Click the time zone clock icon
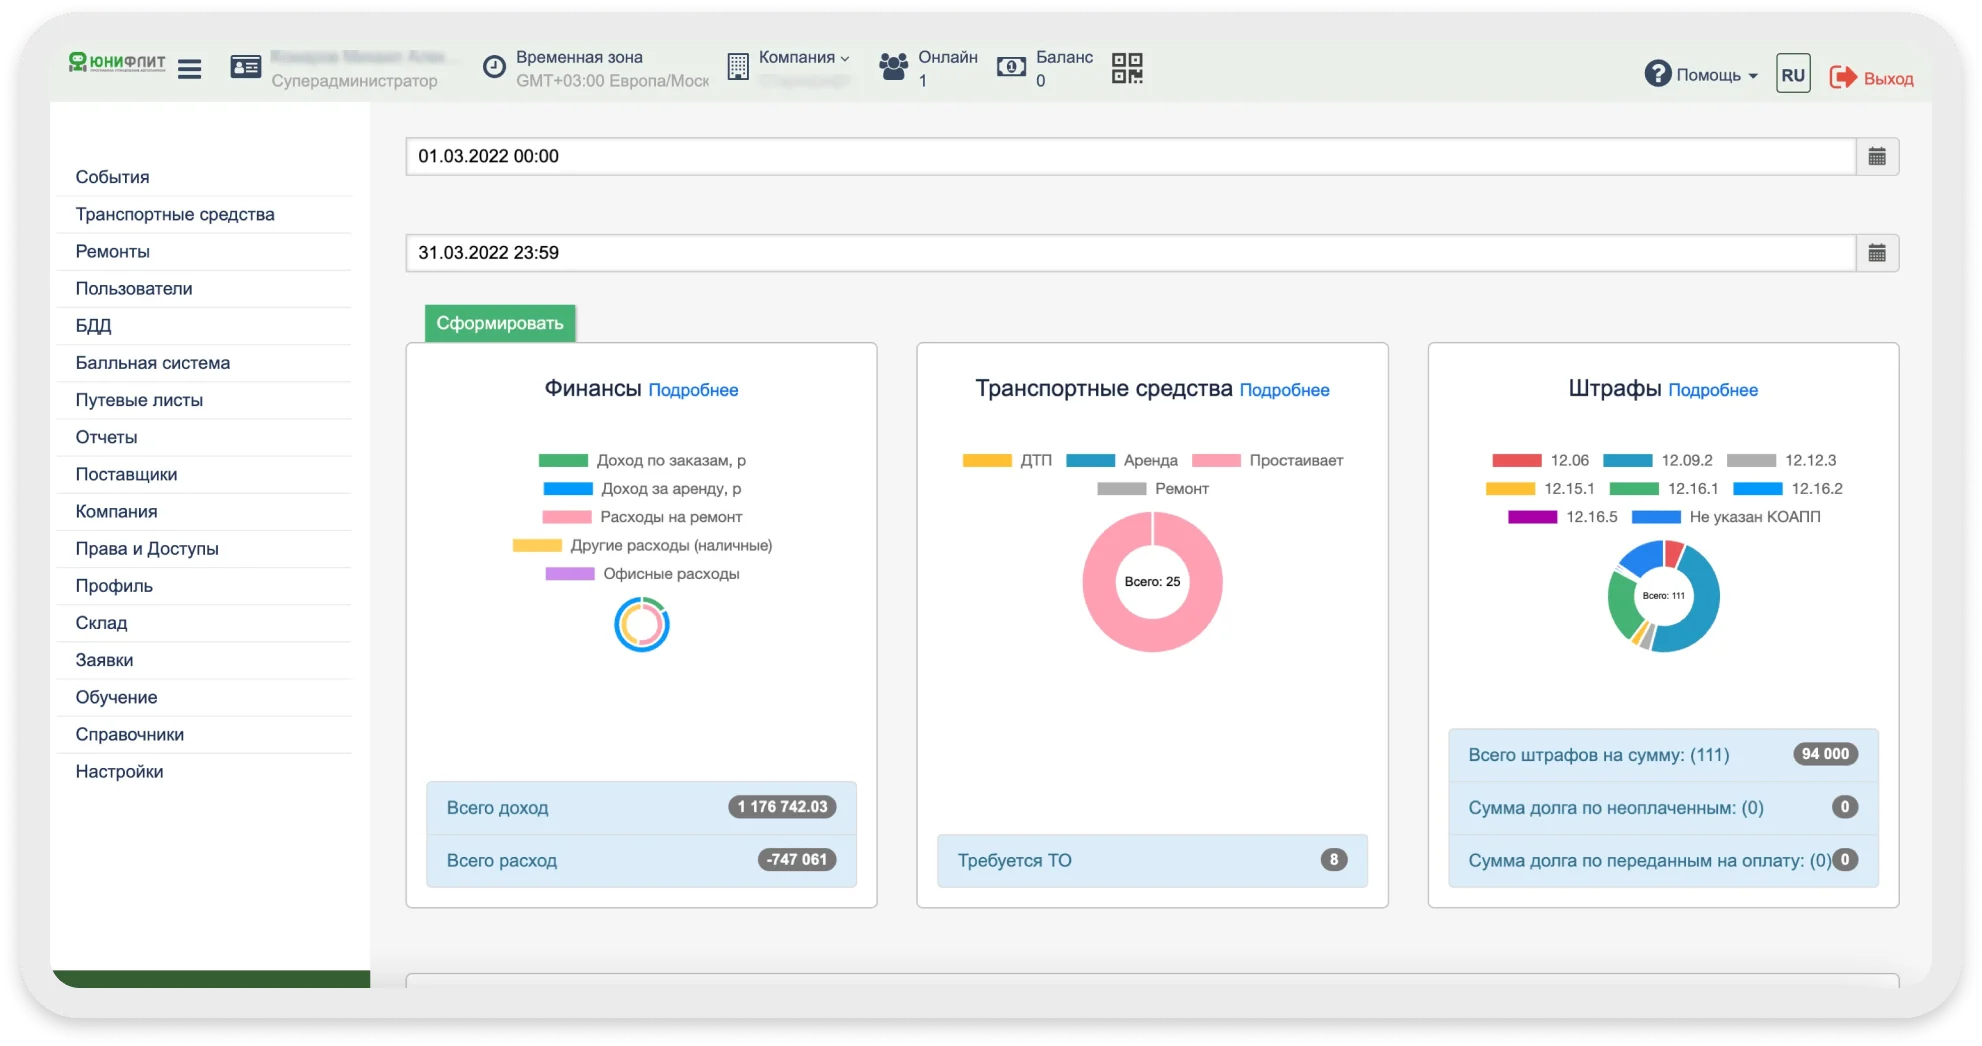This screenshot has width=1982, height=1046. pos(494,67)
